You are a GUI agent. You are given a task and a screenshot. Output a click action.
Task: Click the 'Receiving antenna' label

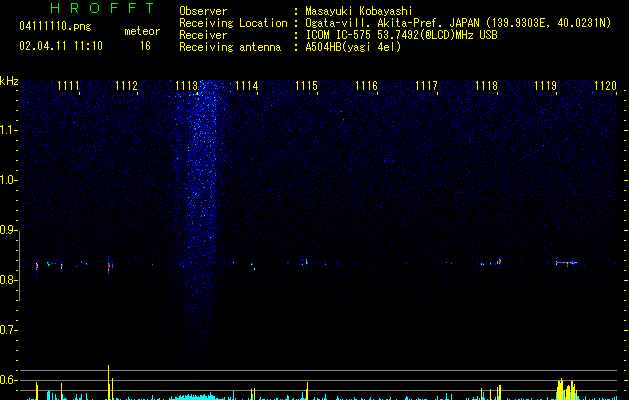tap(230, 47)
